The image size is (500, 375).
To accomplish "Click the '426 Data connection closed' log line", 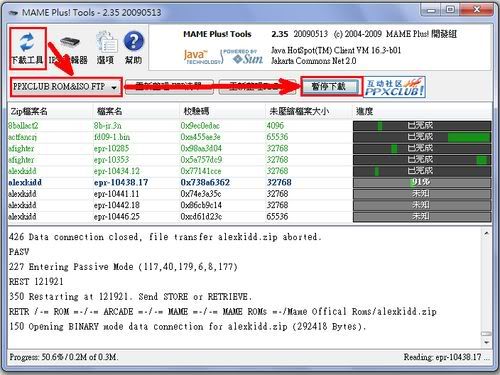I will pyautogui.click(x=165, y=237).
